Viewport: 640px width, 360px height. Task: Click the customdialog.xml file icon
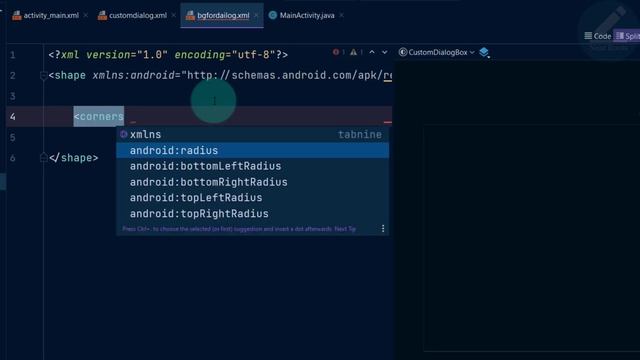click(x=102, y=16)
